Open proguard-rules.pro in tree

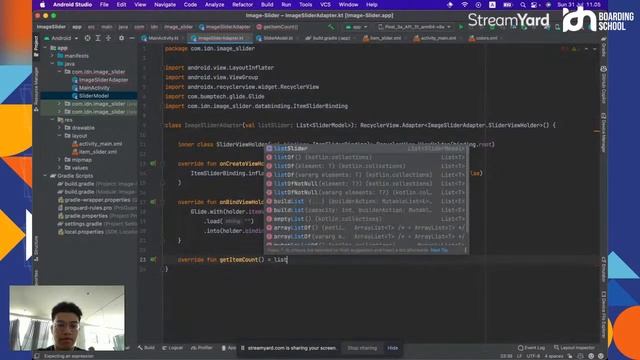pyautogui.click(x=88, y=208)
